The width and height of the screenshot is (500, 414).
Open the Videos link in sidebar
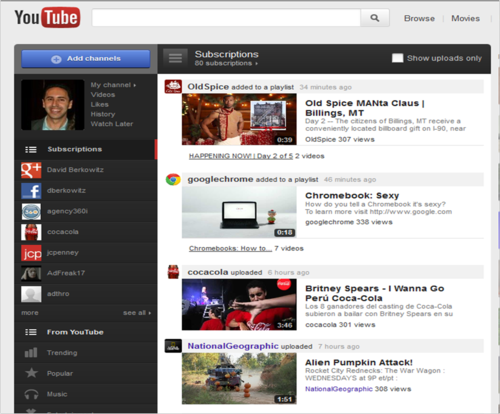point(103,95)
